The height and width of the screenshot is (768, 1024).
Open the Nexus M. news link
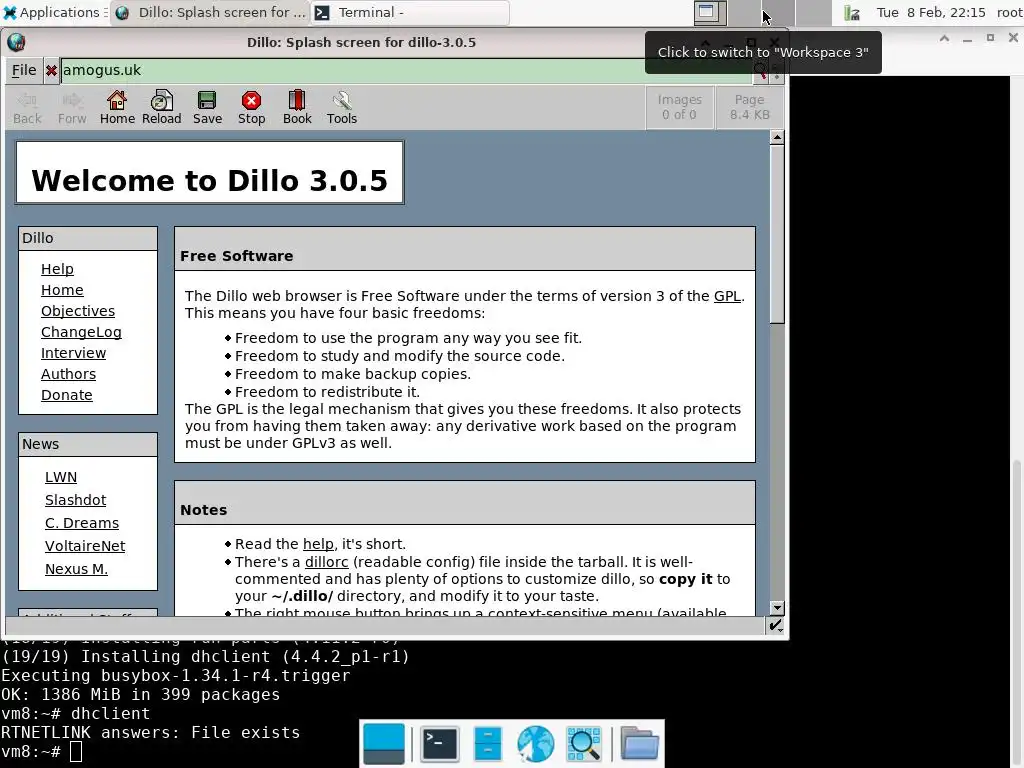click(x=76, y=569)
